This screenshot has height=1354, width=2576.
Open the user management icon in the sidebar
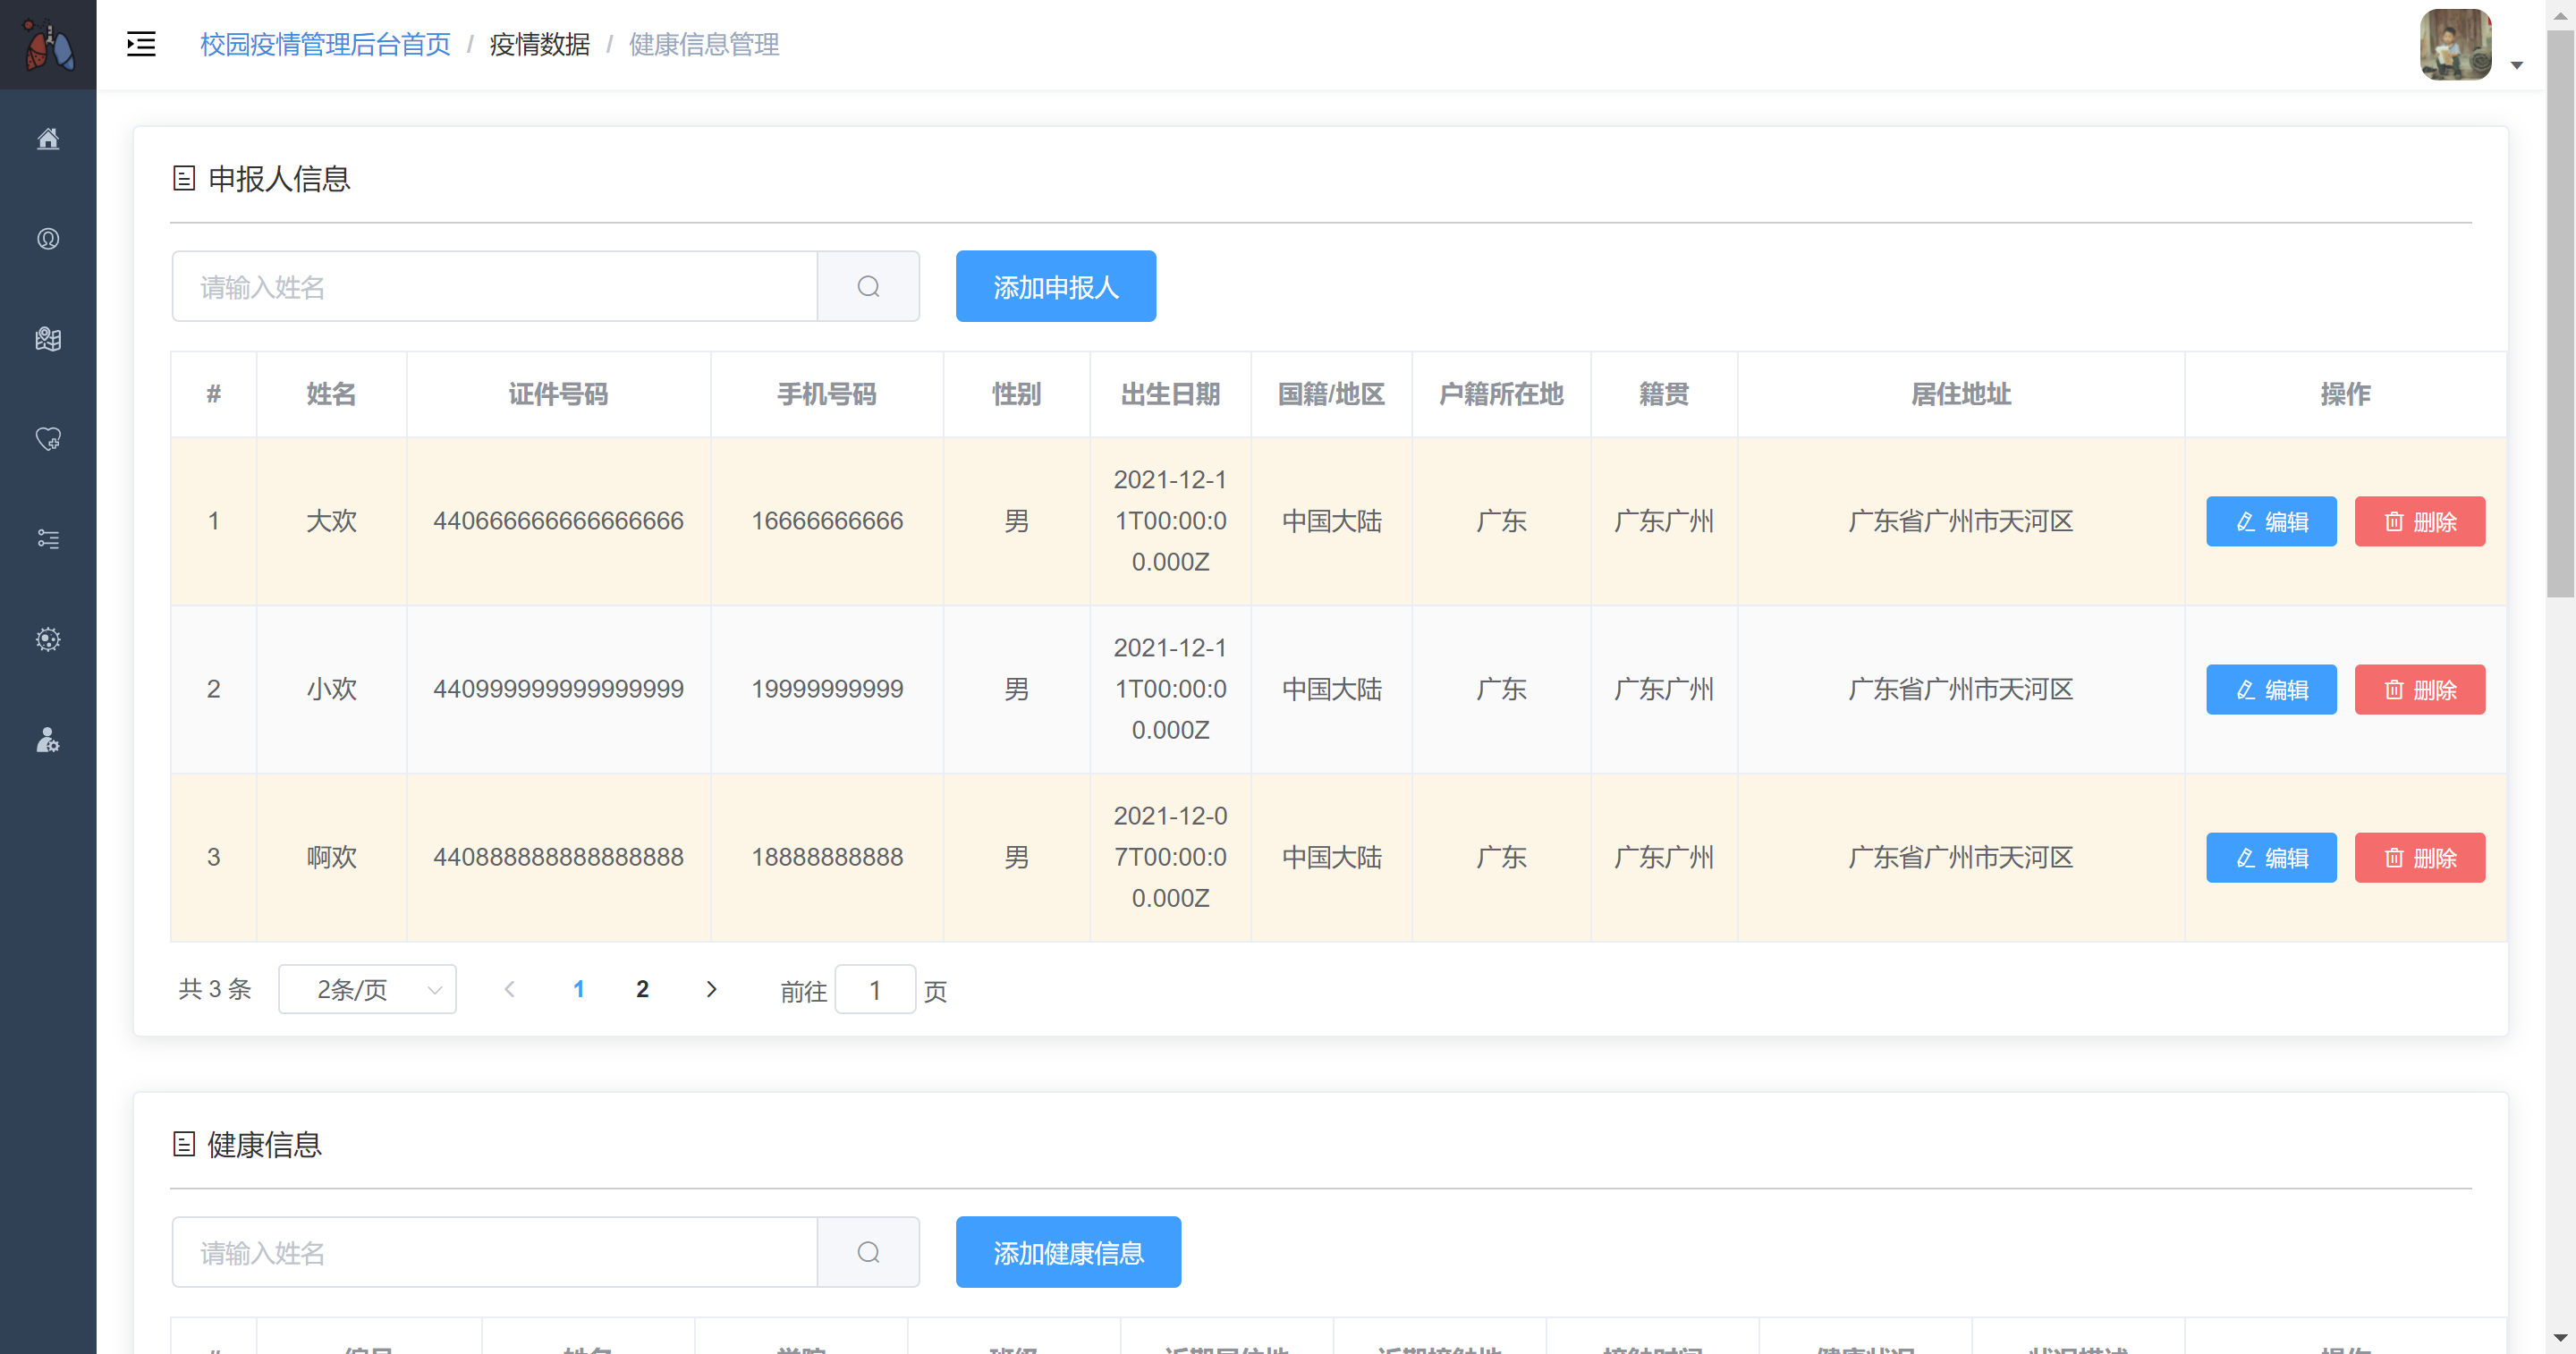coord(48,740)
